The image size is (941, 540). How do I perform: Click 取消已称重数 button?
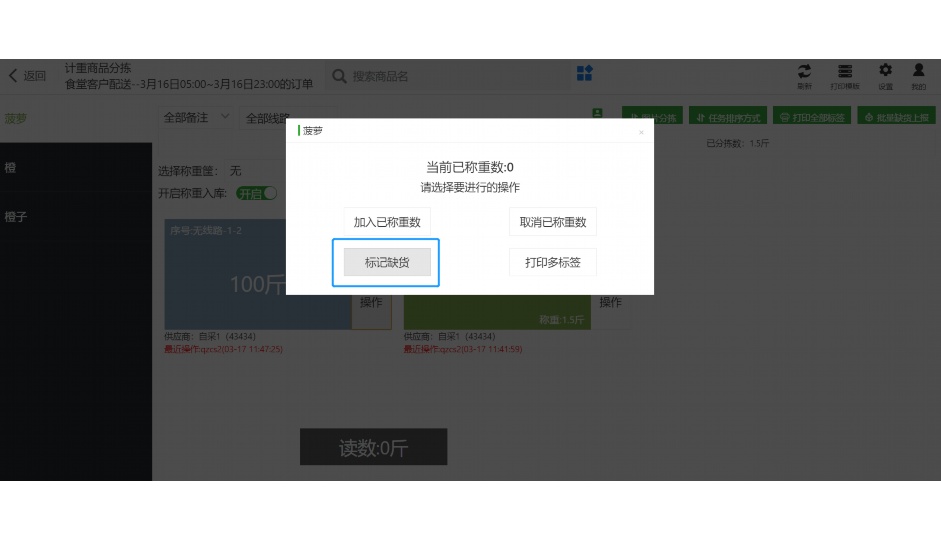point(553,222)
